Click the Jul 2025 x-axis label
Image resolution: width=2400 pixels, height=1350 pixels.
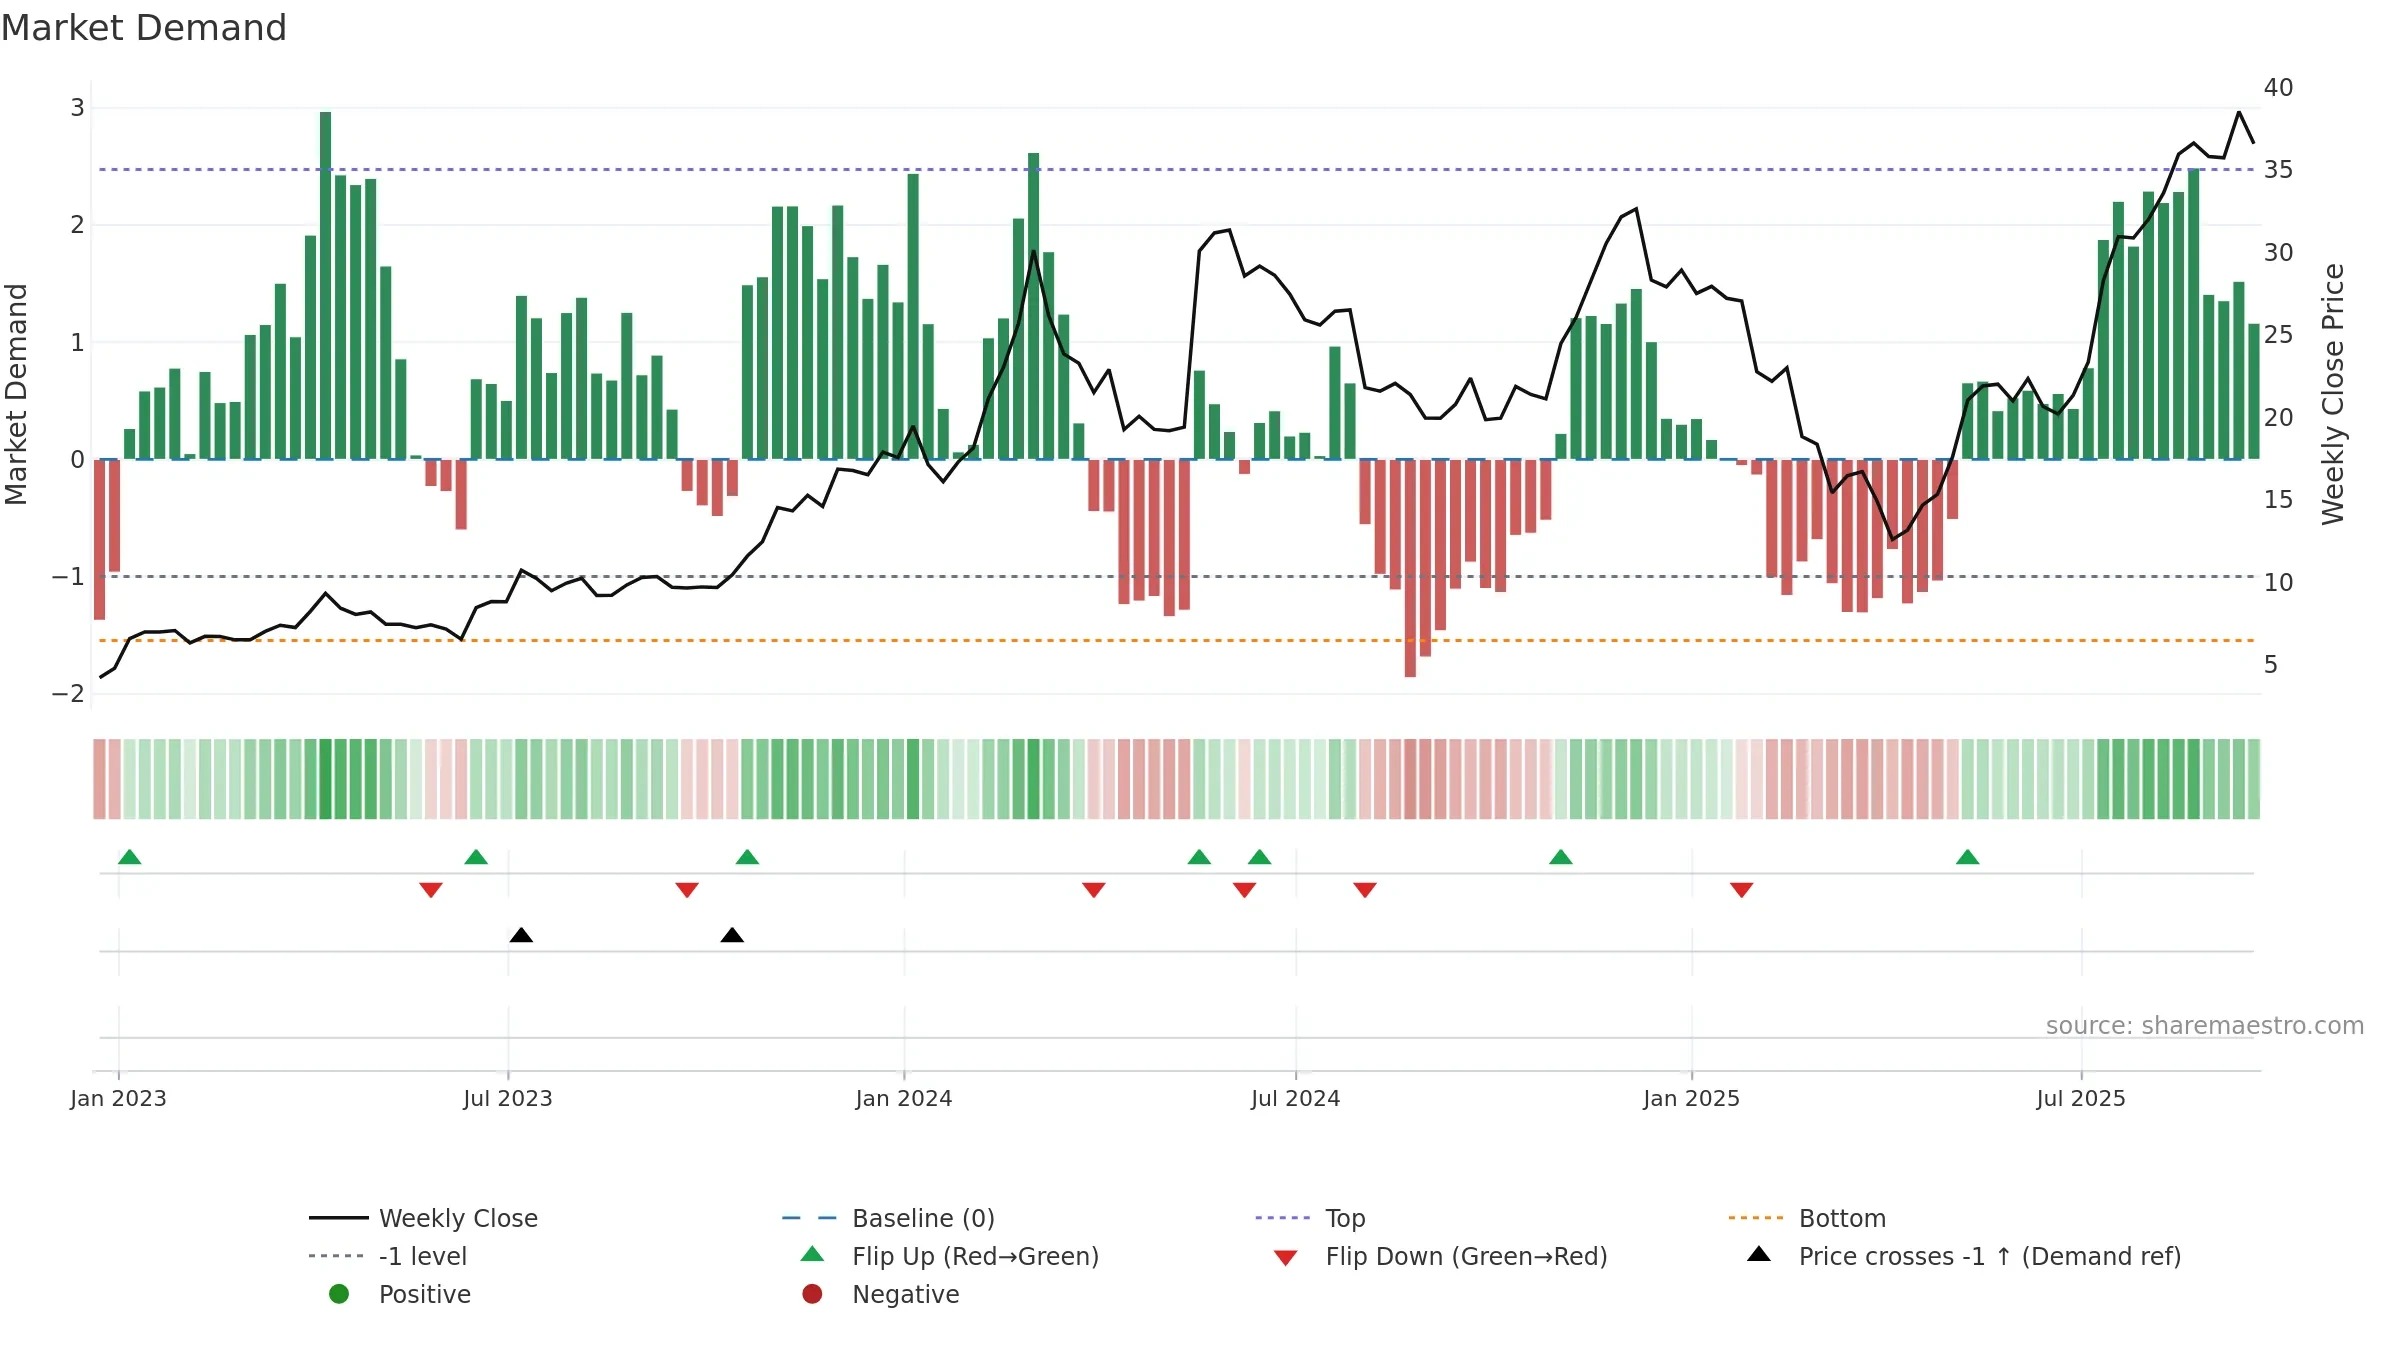[2081, 1098]
